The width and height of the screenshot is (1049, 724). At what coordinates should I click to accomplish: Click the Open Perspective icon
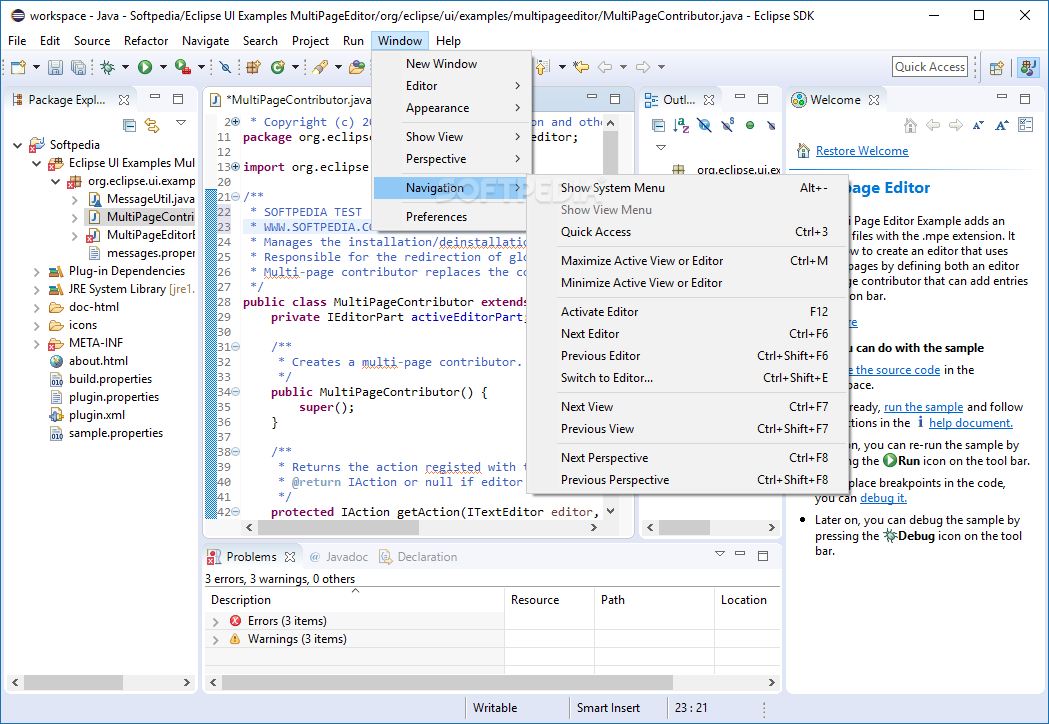click(x=997, y=67)
